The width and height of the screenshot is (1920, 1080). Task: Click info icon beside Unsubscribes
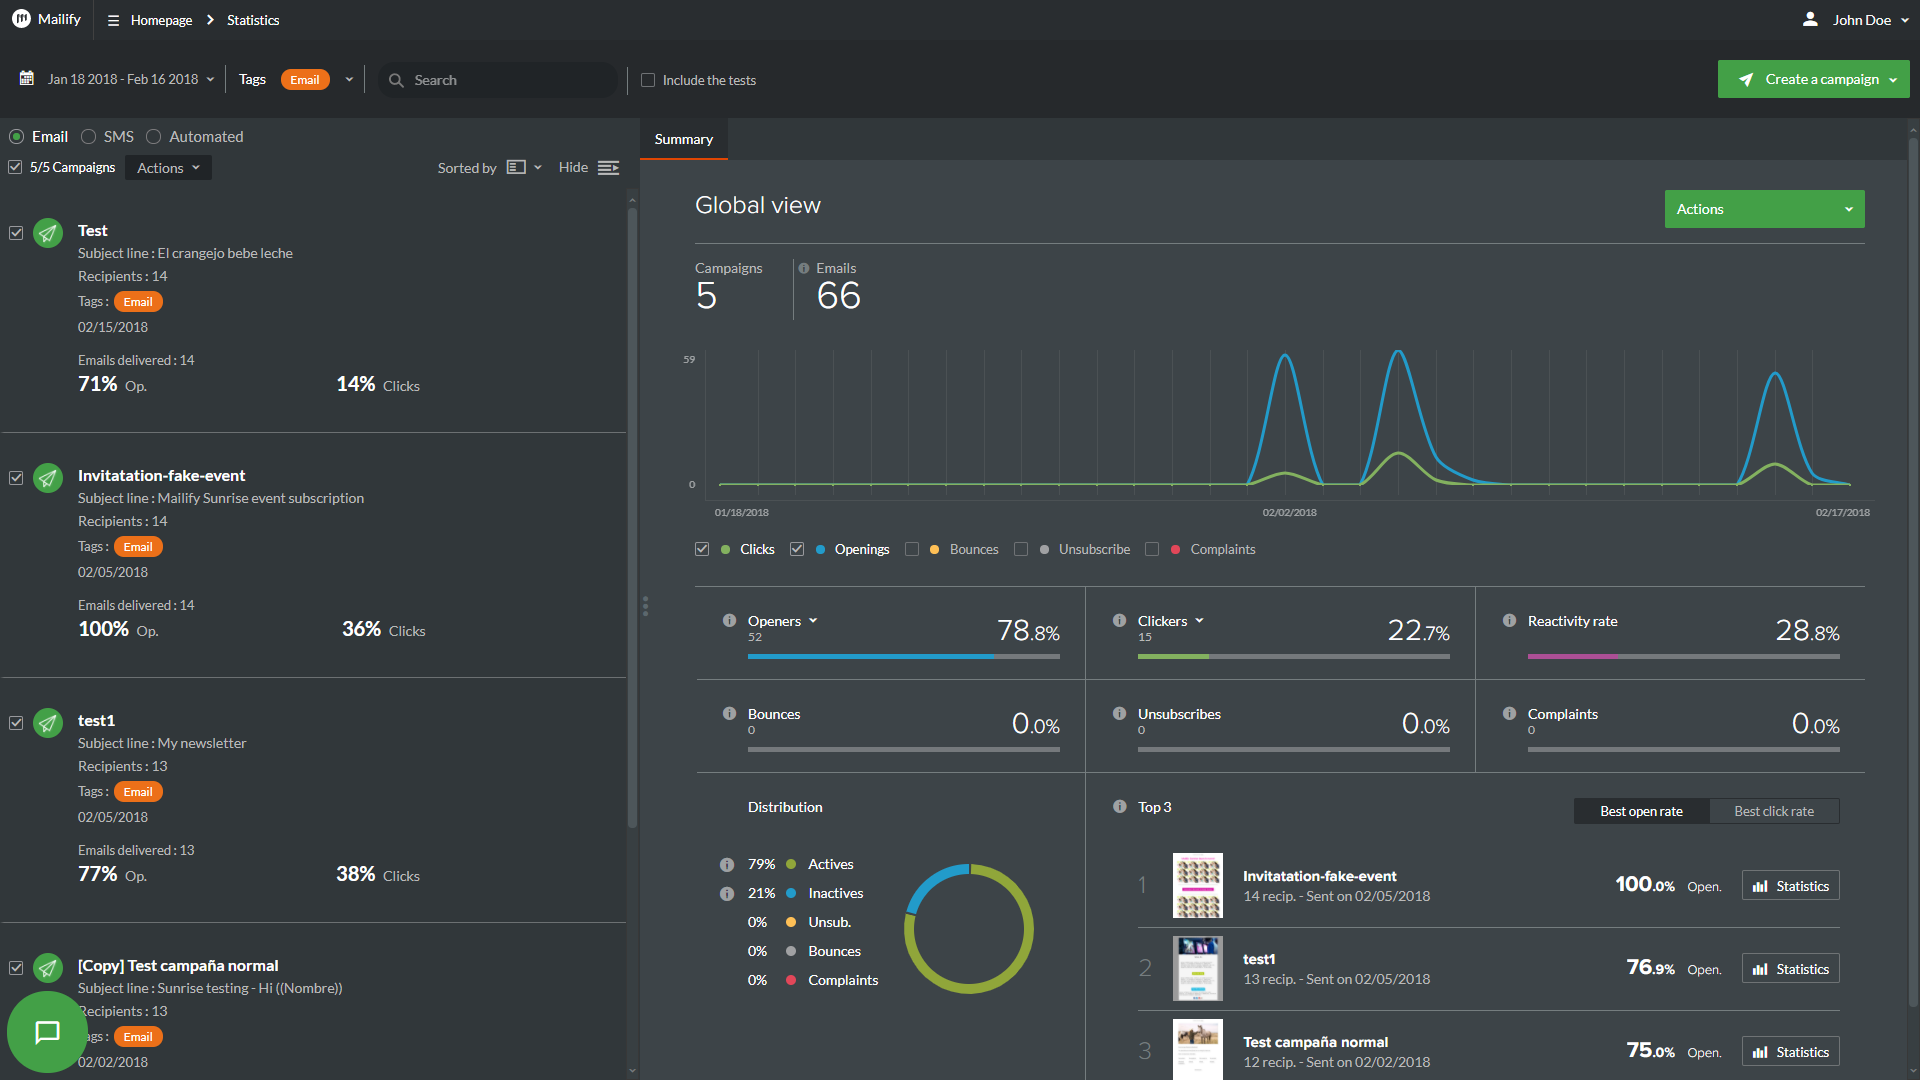pyautogui.click(x=1119, y=713)
